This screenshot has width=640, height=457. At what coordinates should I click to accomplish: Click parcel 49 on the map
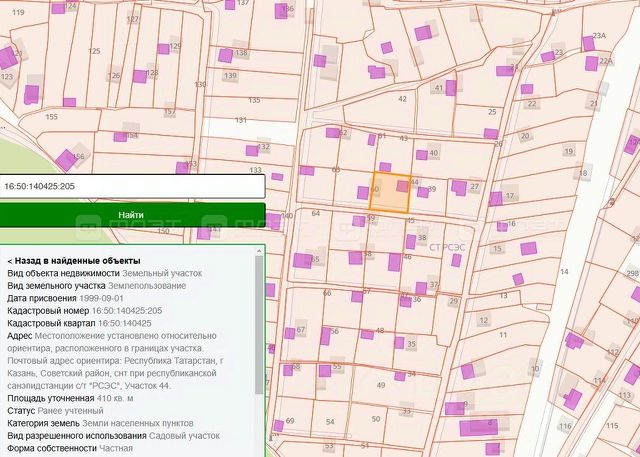(381, 385)
